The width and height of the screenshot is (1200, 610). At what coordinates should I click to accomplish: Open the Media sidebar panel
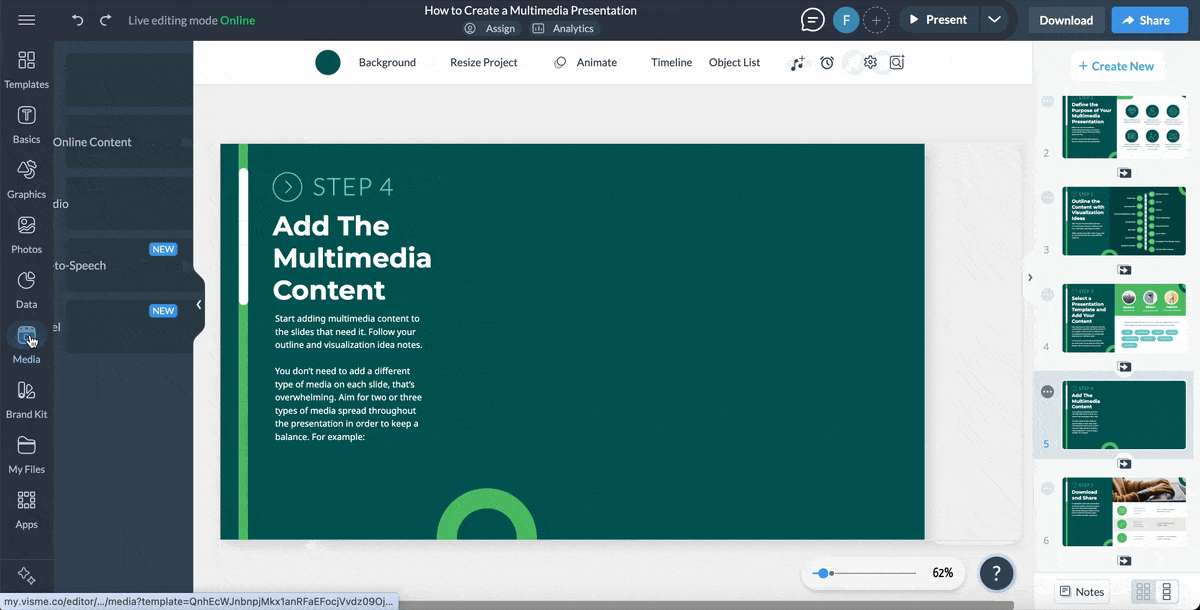[27, 344]
